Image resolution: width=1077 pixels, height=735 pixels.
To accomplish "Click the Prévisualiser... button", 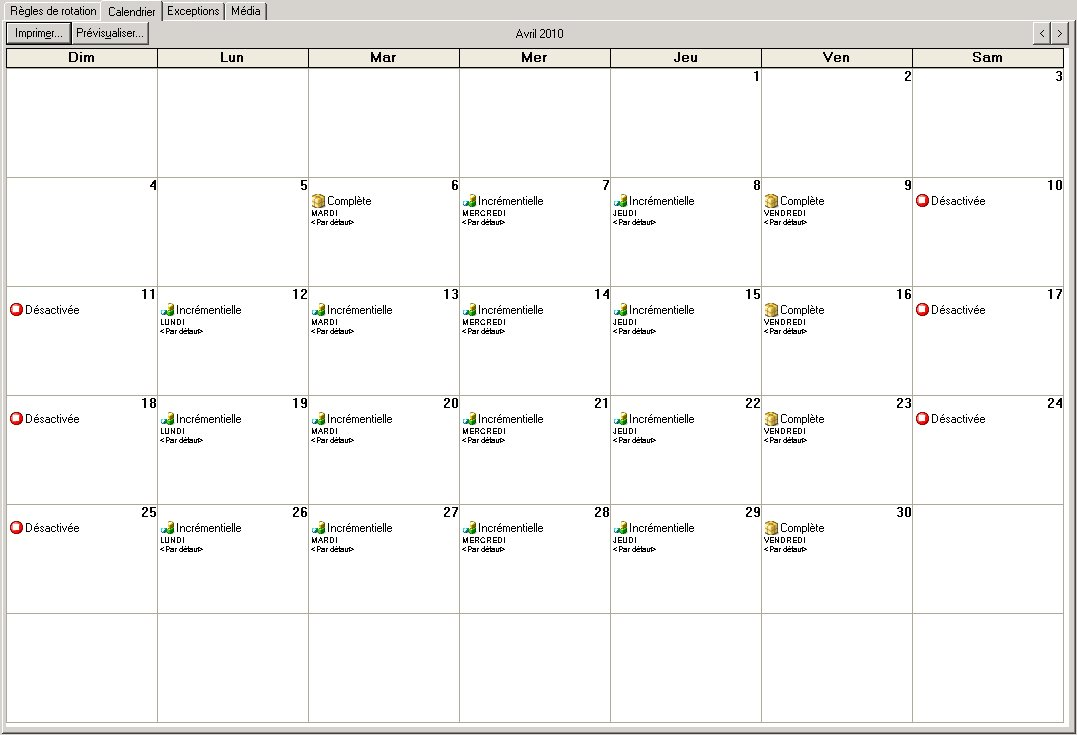I will click(x=110, y=33).
